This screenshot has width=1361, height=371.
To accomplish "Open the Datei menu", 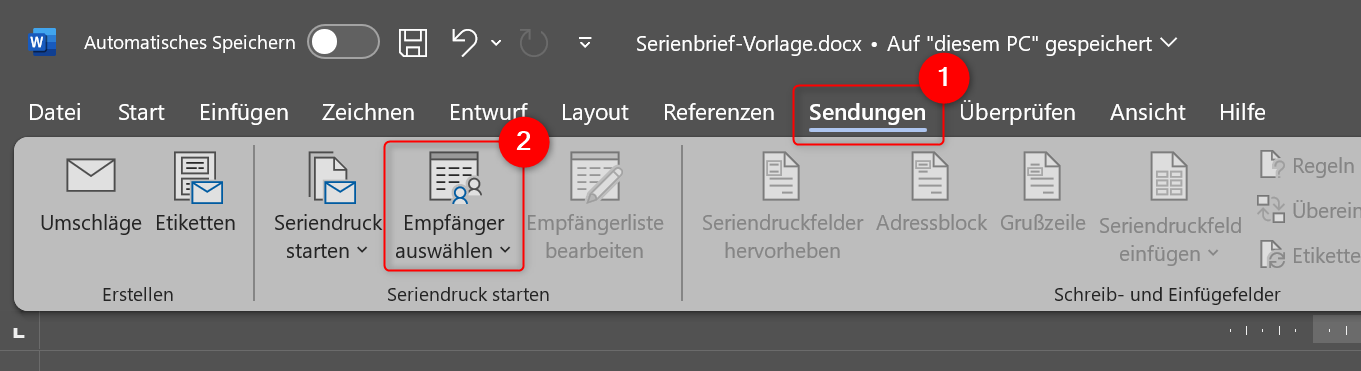I will pos(55,112).
